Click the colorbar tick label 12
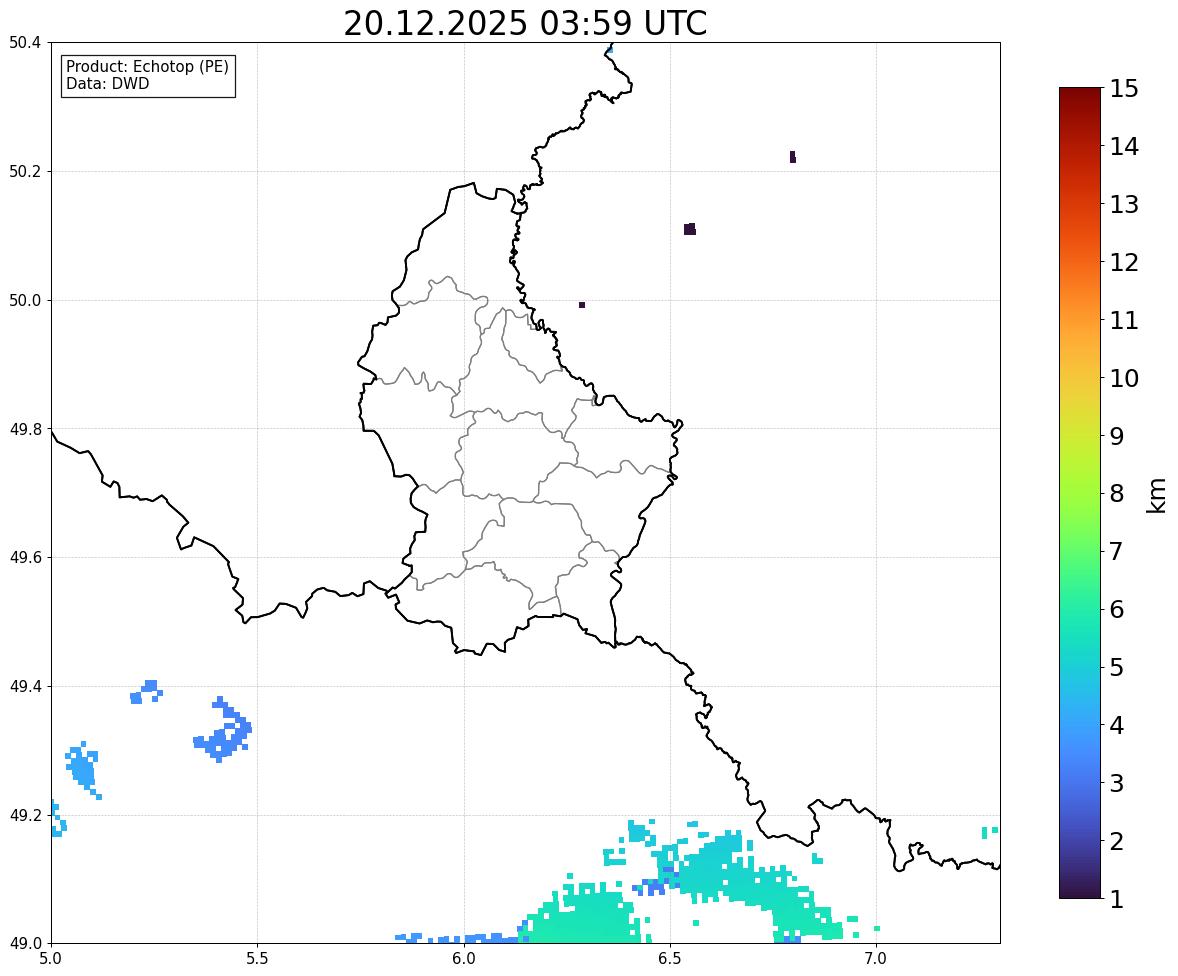The width and height of the screenshot is (1178, 976). (1124, 262)
